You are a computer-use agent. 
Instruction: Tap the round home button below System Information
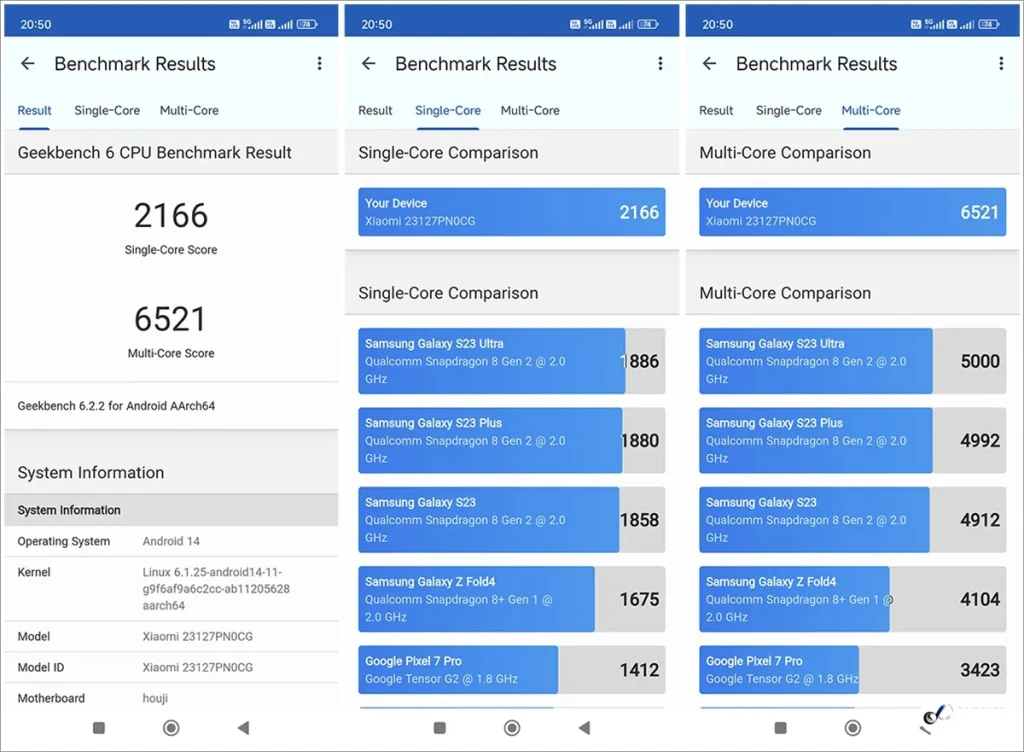pyautogui.click(x=171, y=727)
